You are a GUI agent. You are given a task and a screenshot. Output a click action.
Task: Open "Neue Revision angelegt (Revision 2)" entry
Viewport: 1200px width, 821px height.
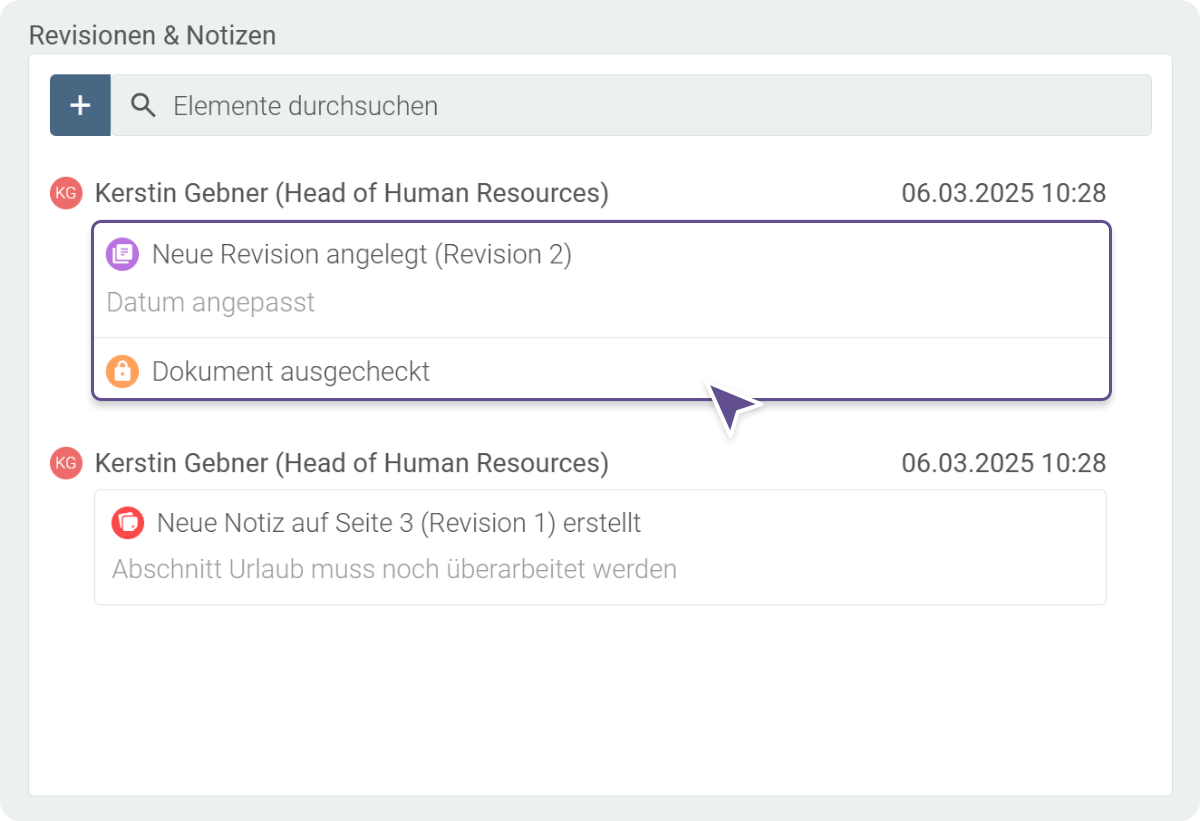[361, 254]
